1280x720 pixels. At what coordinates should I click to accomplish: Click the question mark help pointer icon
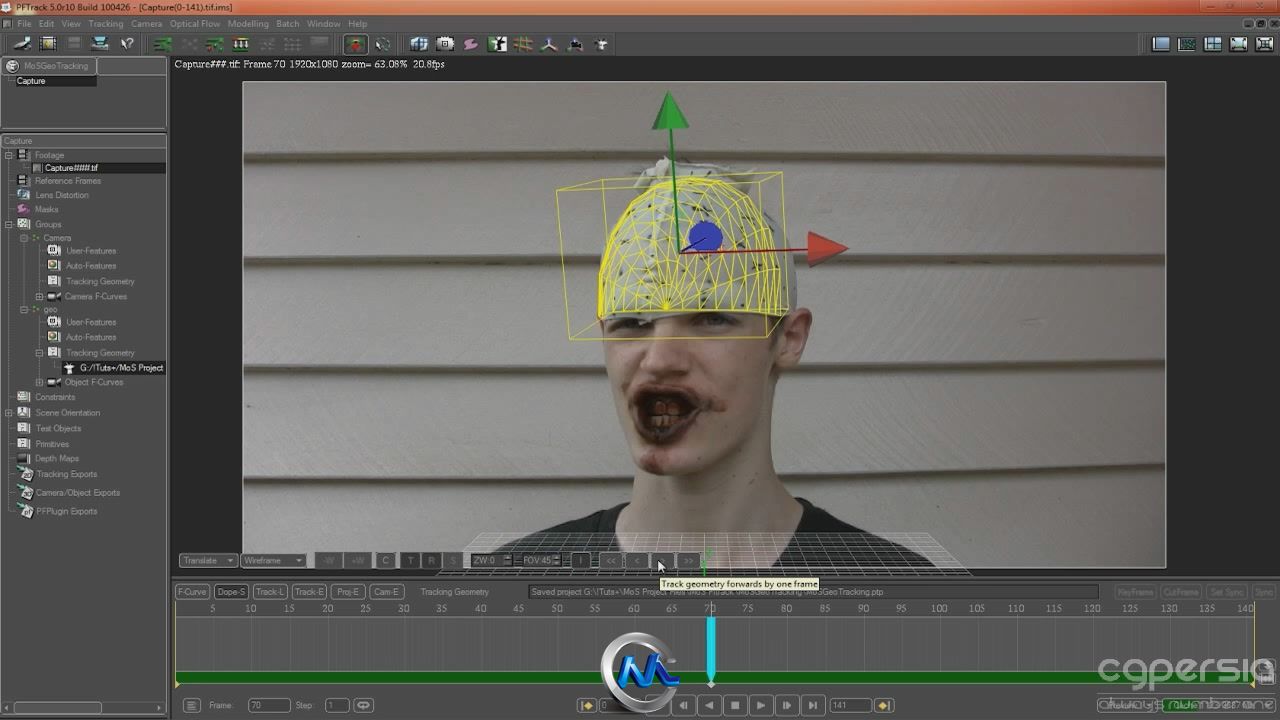127,44
